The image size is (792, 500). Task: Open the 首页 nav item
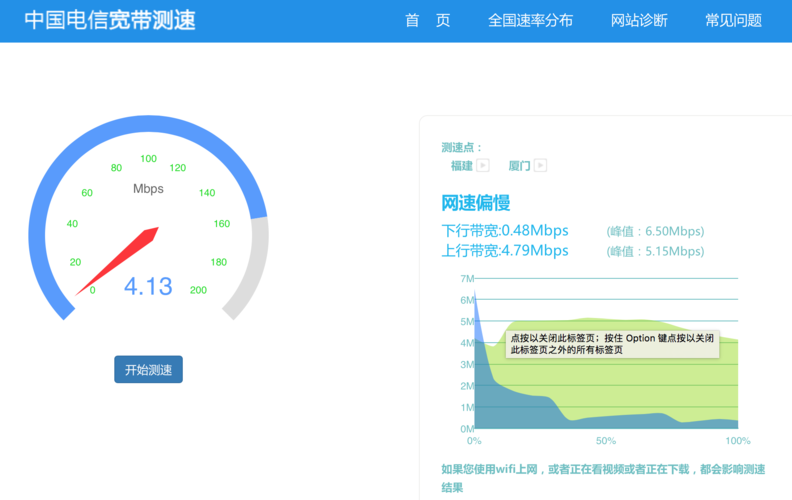(x=427, y=20)
